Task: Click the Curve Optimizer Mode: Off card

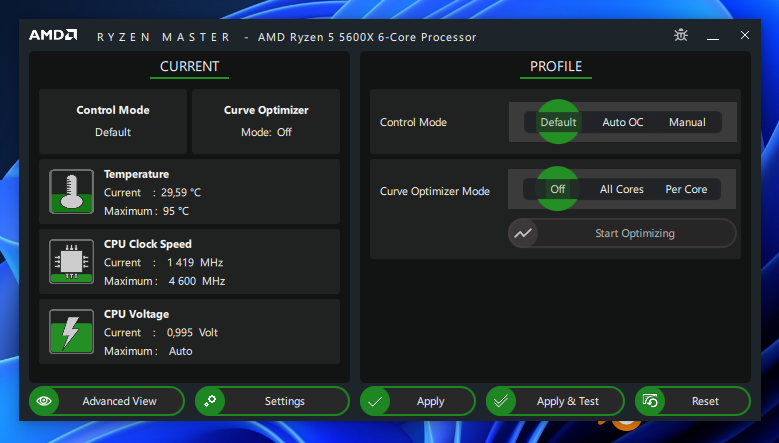Action: coord(266,121)
